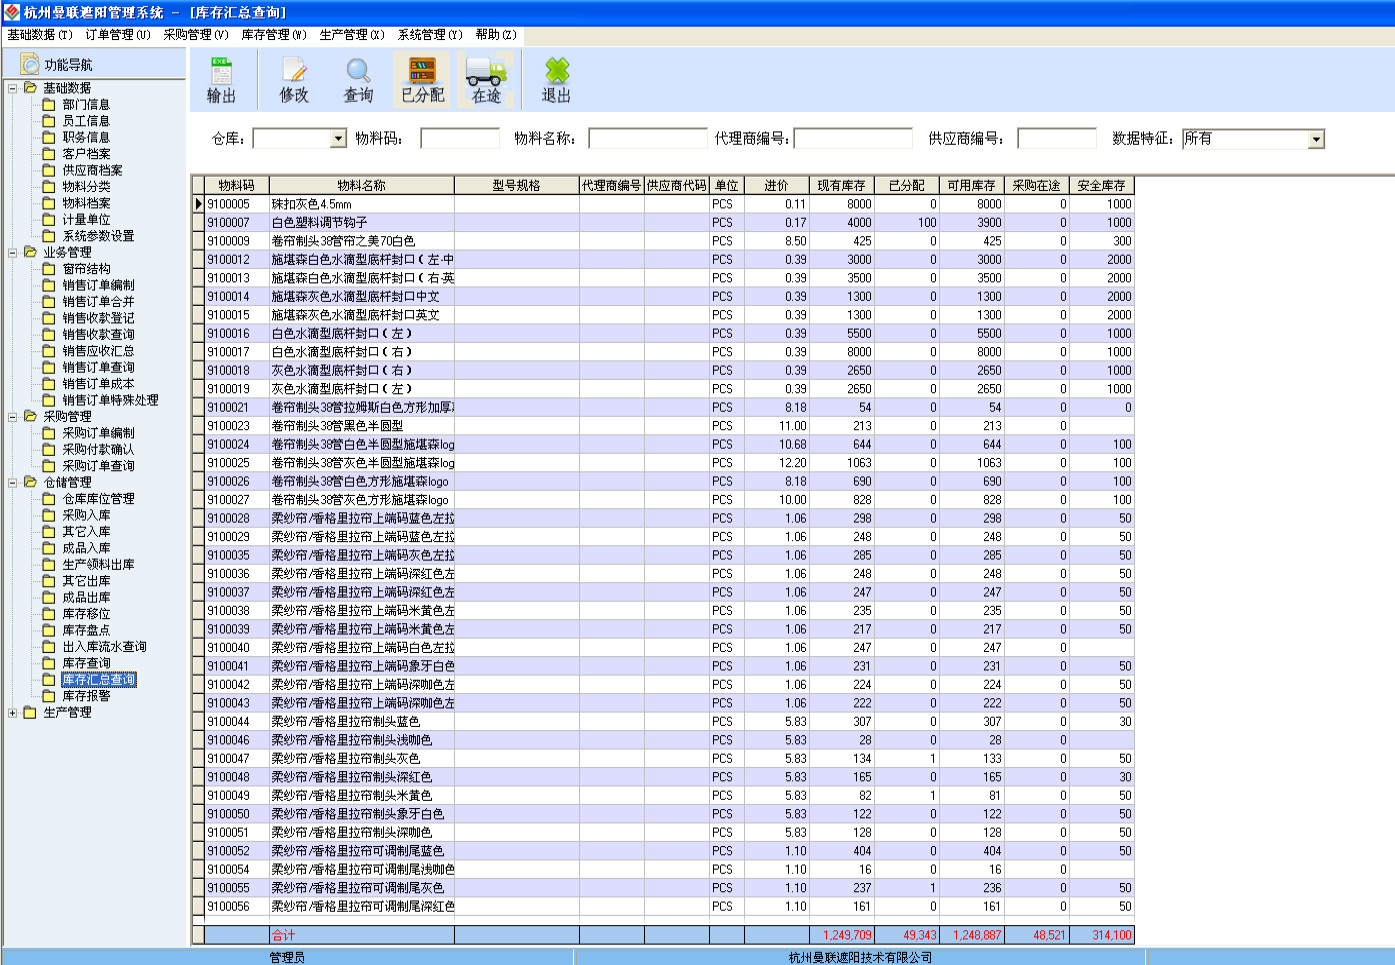
Task: Expand the 生产管理 tree node
Action: click(12, 713)
